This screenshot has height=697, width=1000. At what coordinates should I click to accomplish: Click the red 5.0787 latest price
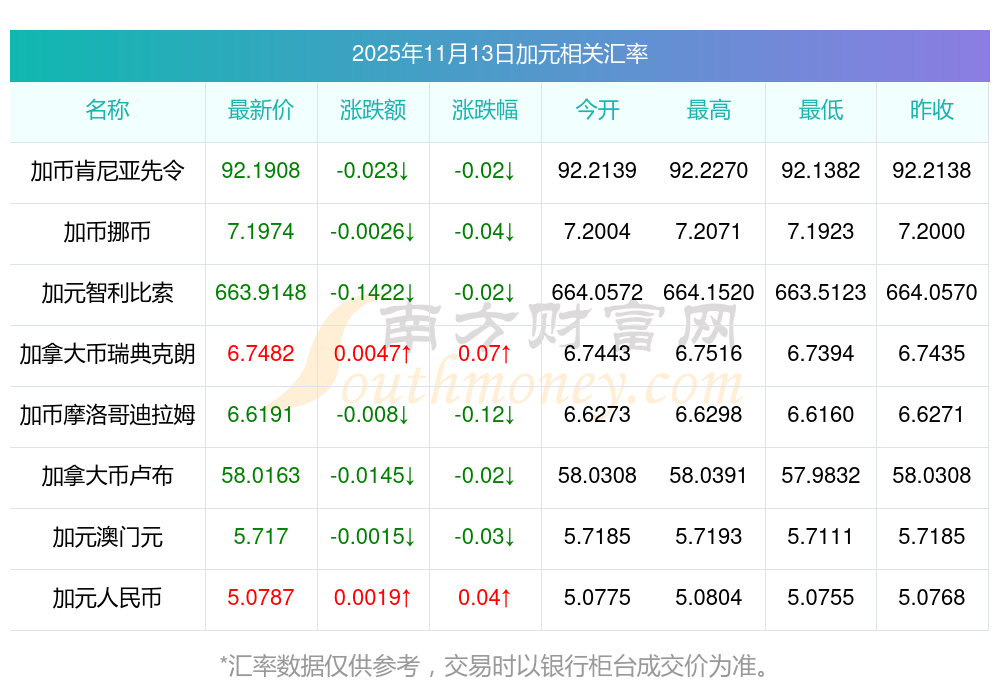tap(260, 598)
